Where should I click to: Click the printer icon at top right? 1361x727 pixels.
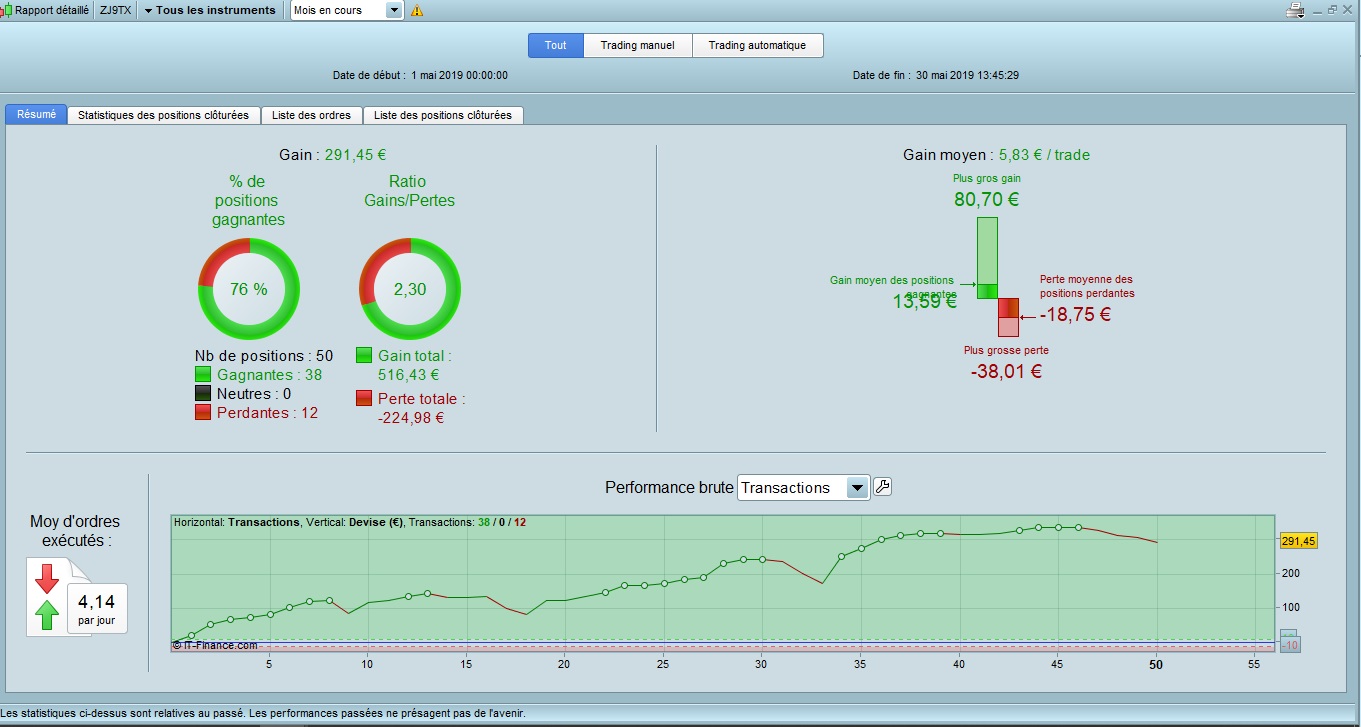pyautogui.click(x=1295, y=10)
